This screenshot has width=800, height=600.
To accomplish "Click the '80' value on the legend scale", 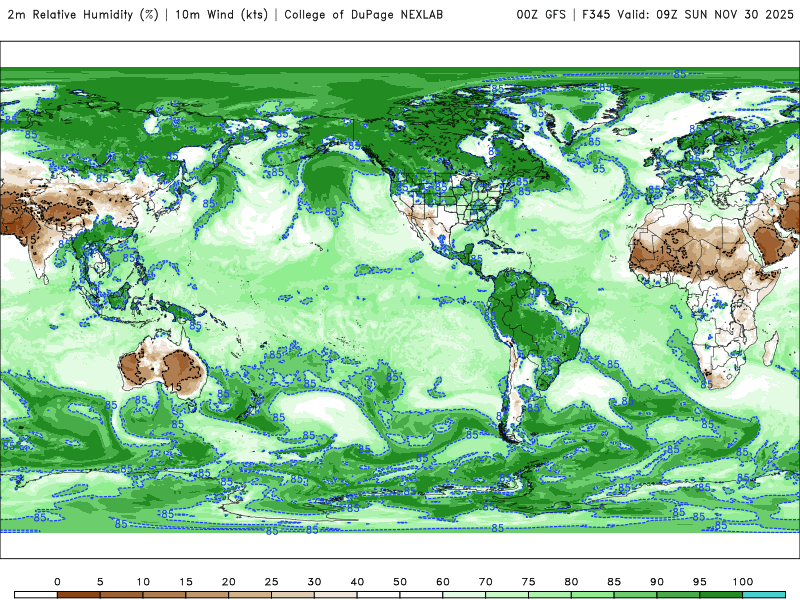I will click(x=571, y=582).
